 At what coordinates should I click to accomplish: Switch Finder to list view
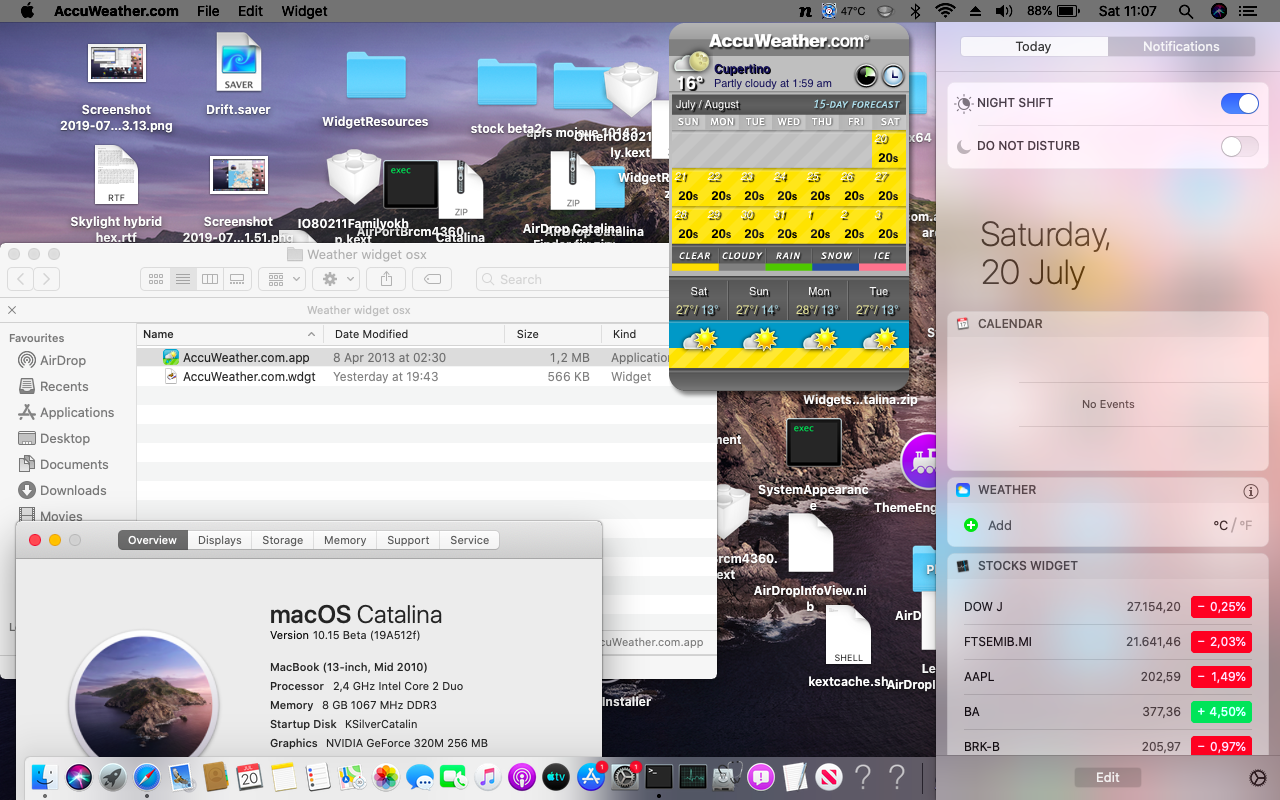click(182, 279)
